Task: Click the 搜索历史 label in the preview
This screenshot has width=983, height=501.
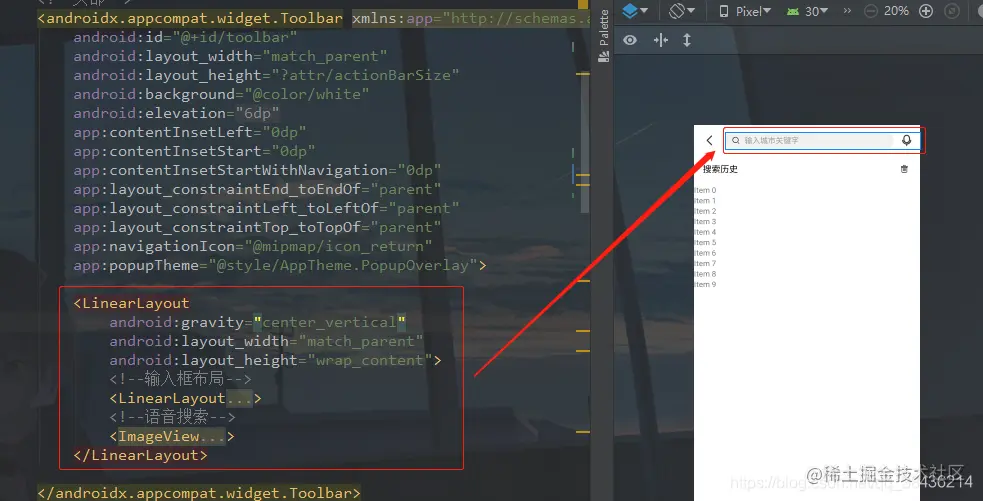Action: (x=720, y=169)
